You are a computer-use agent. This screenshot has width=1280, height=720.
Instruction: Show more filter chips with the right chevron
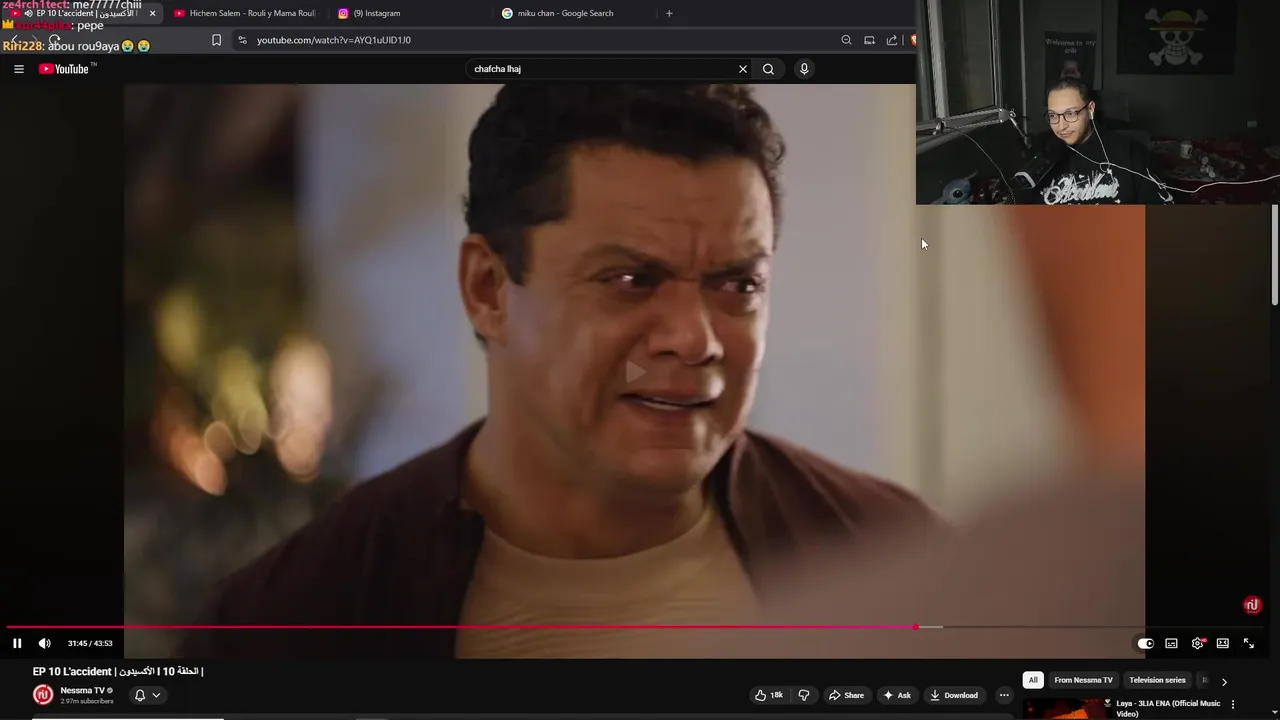[1224, 681]
